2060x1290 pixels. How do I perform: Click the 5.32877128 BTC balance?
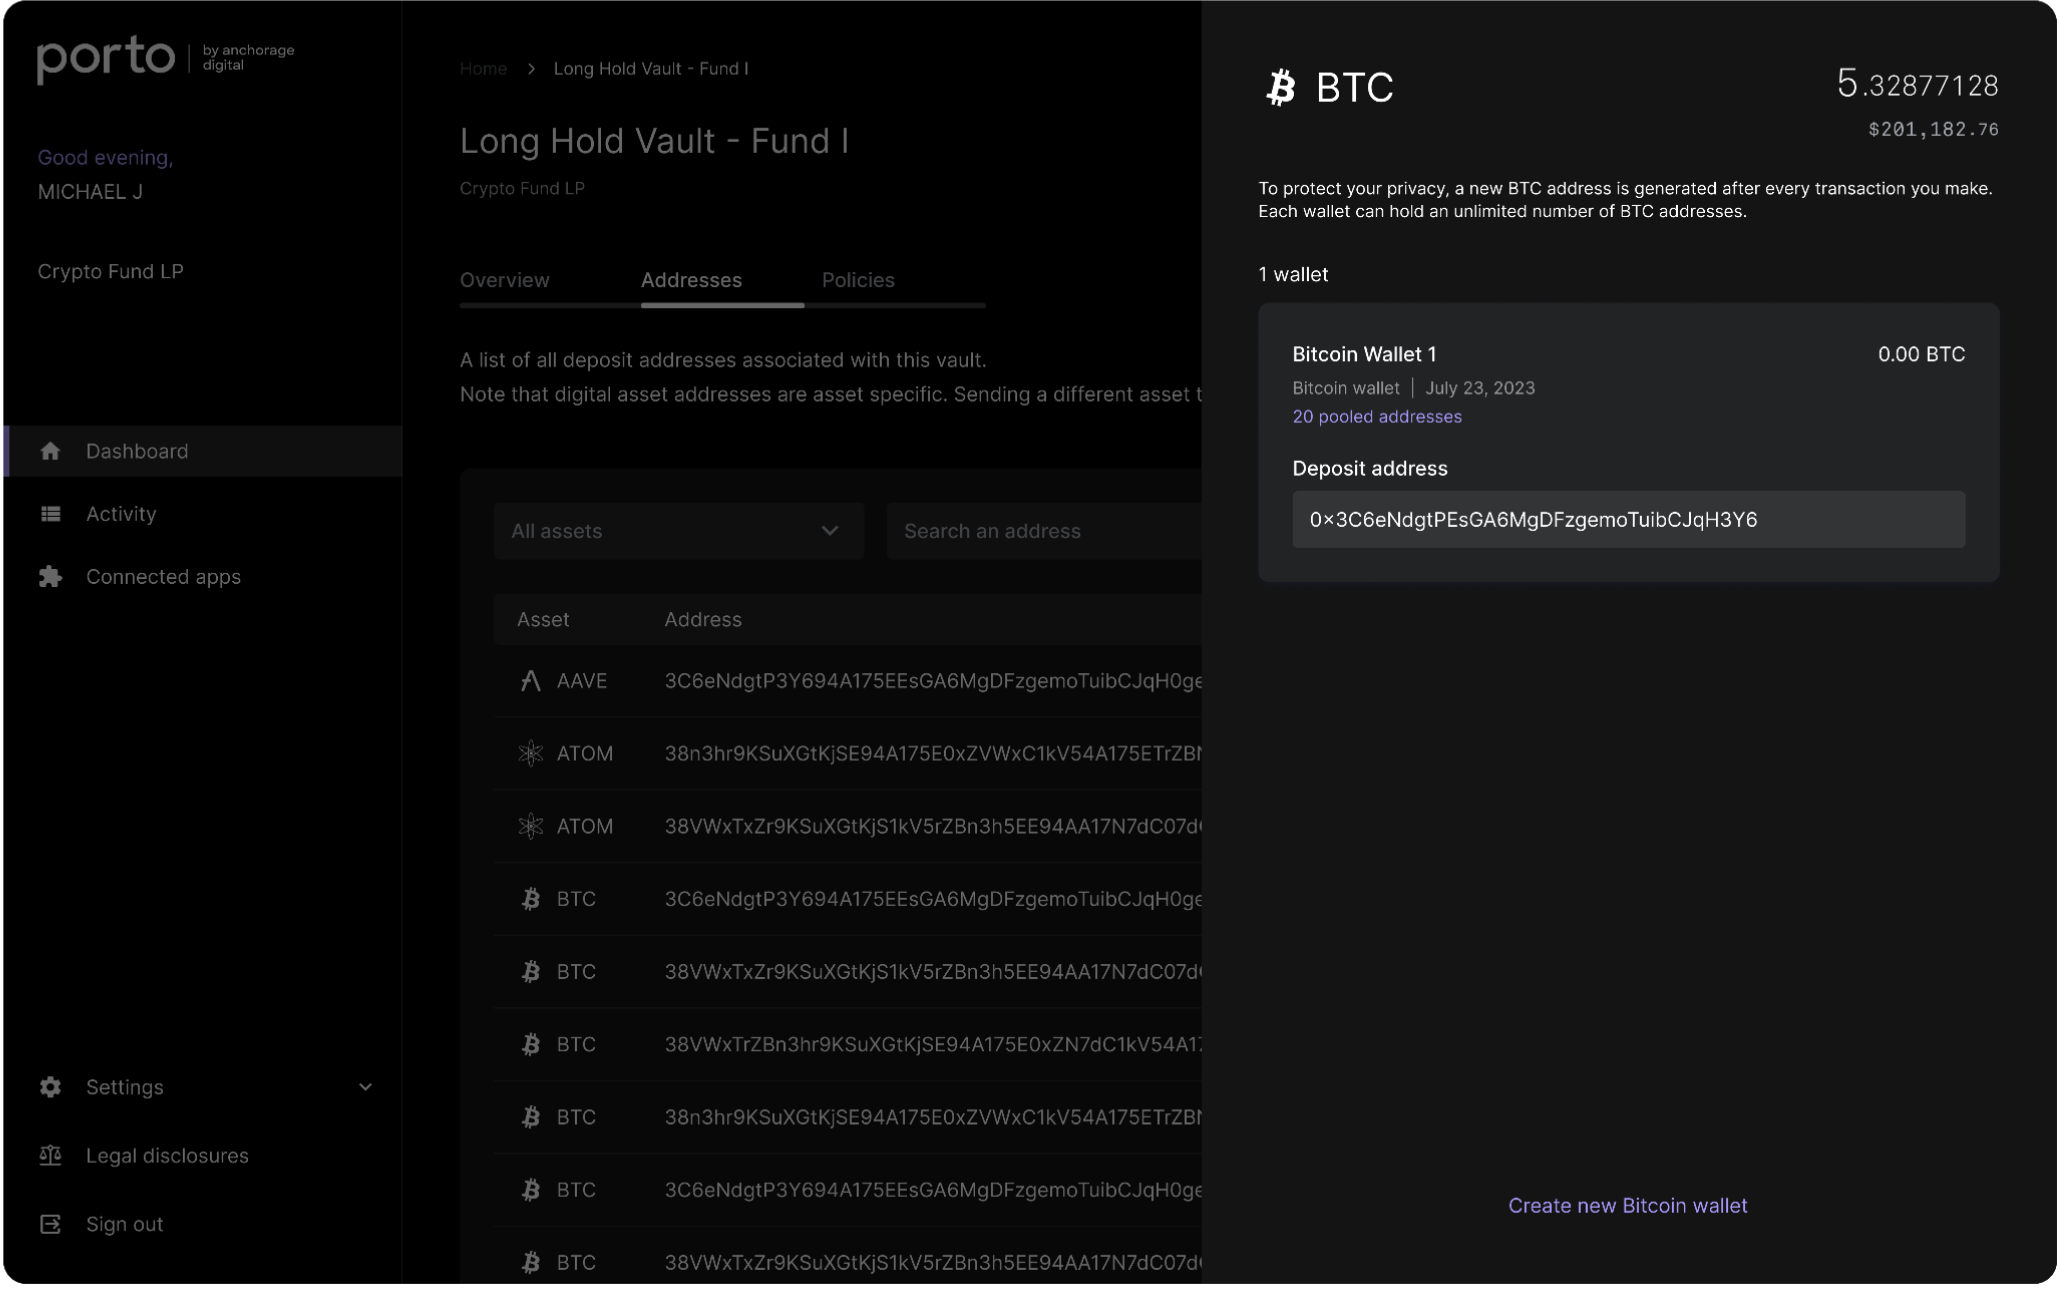(1917, 84)
